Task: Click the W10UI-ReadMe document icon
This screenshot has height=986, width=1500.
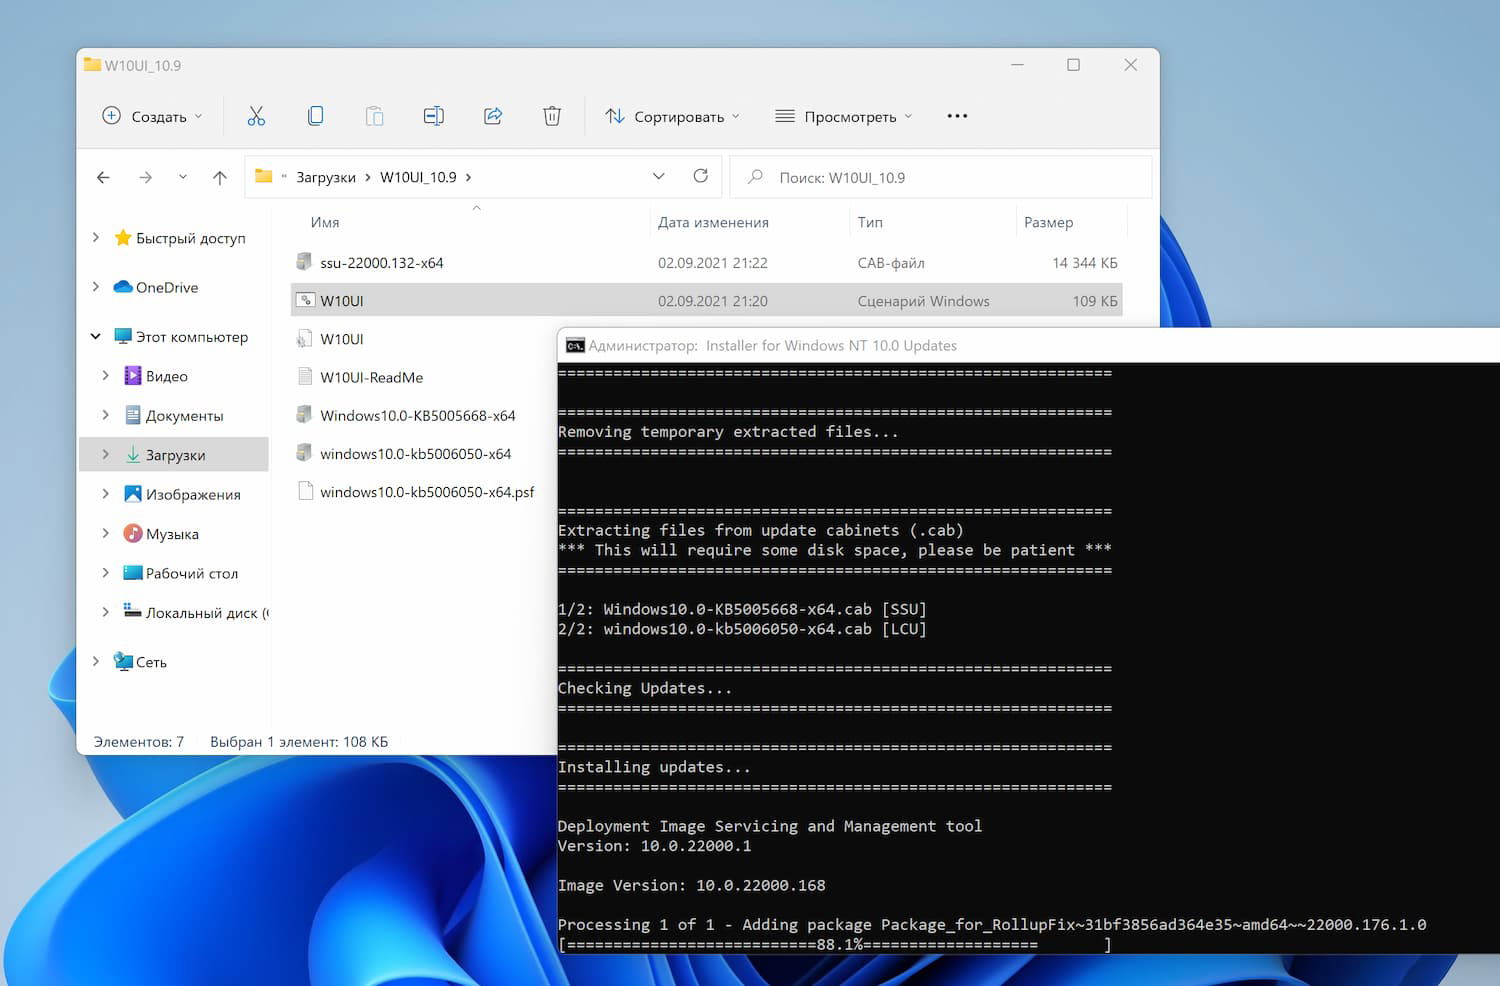Action: pos(305,377)
